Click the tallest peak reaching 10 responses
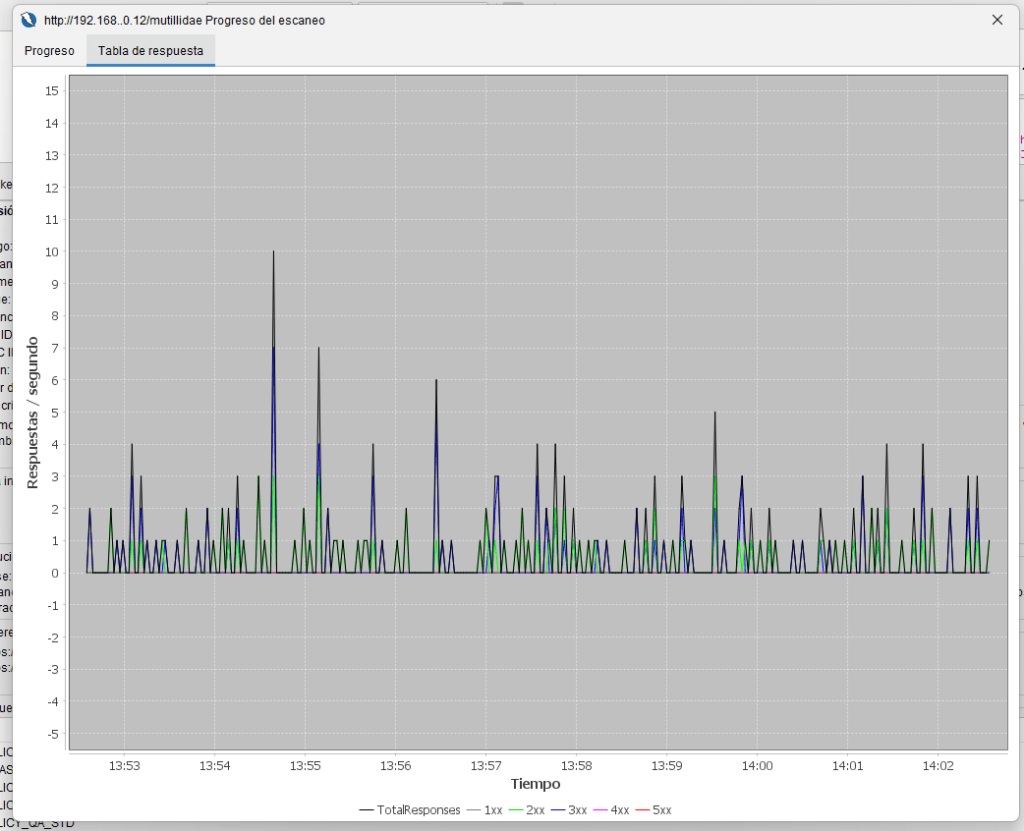The image size is (1024, 831). click(273, 253)
